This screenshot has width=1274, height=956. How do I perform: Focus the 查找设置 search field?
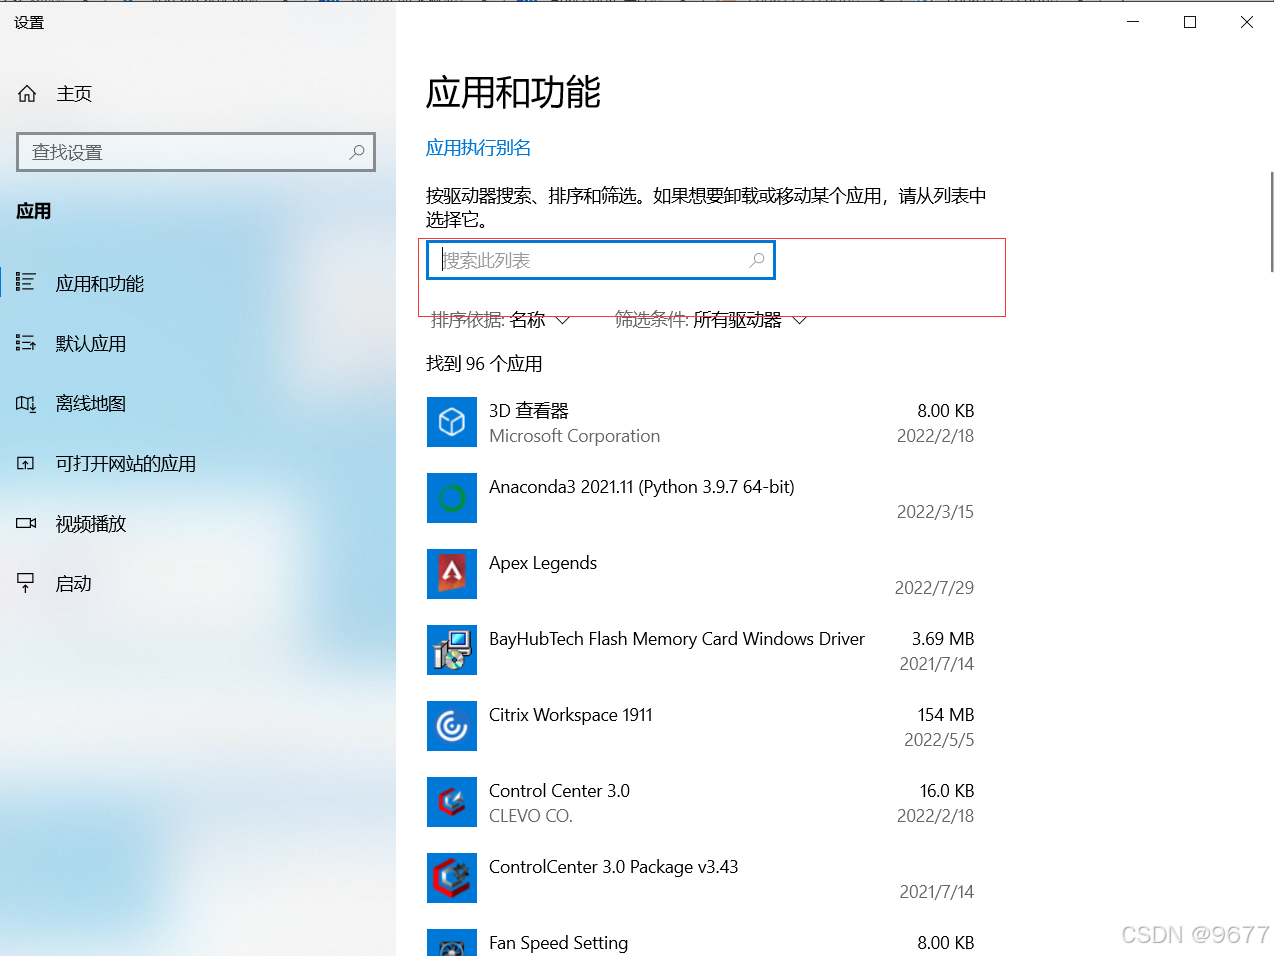pyautogui.click(x=196, y=152)
